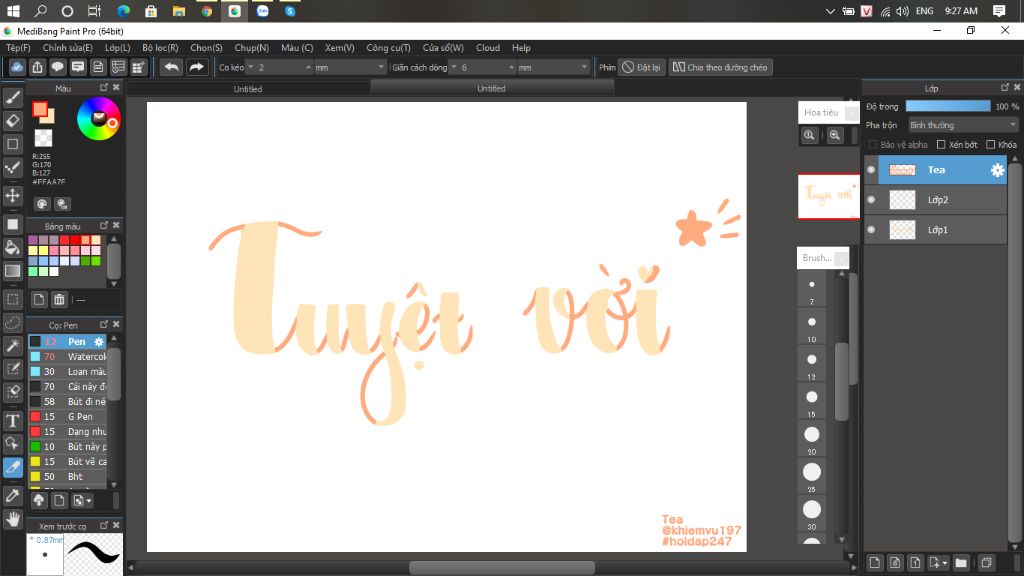Click the Đặt lại reset button
The width and height of the screenshot is (1024, 576).
[x=641, y=67]
